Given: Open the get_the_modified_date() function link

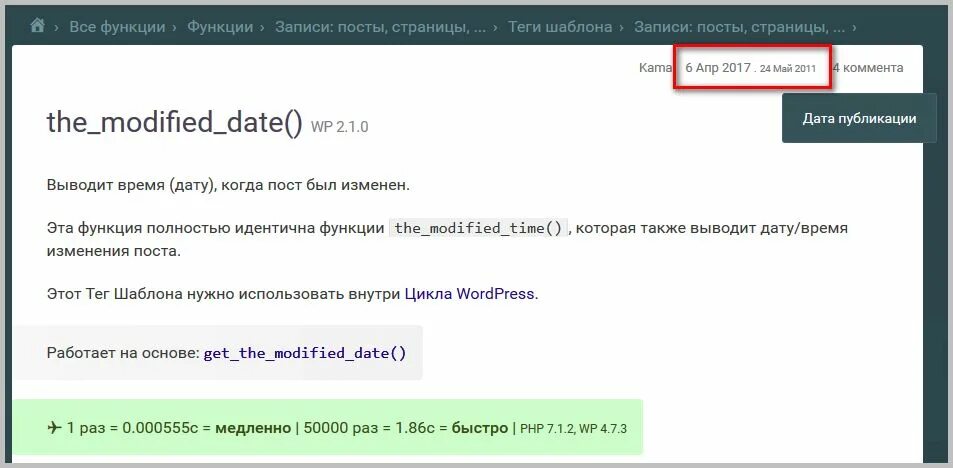Looking at the screenshot, I should coord(304,353).
